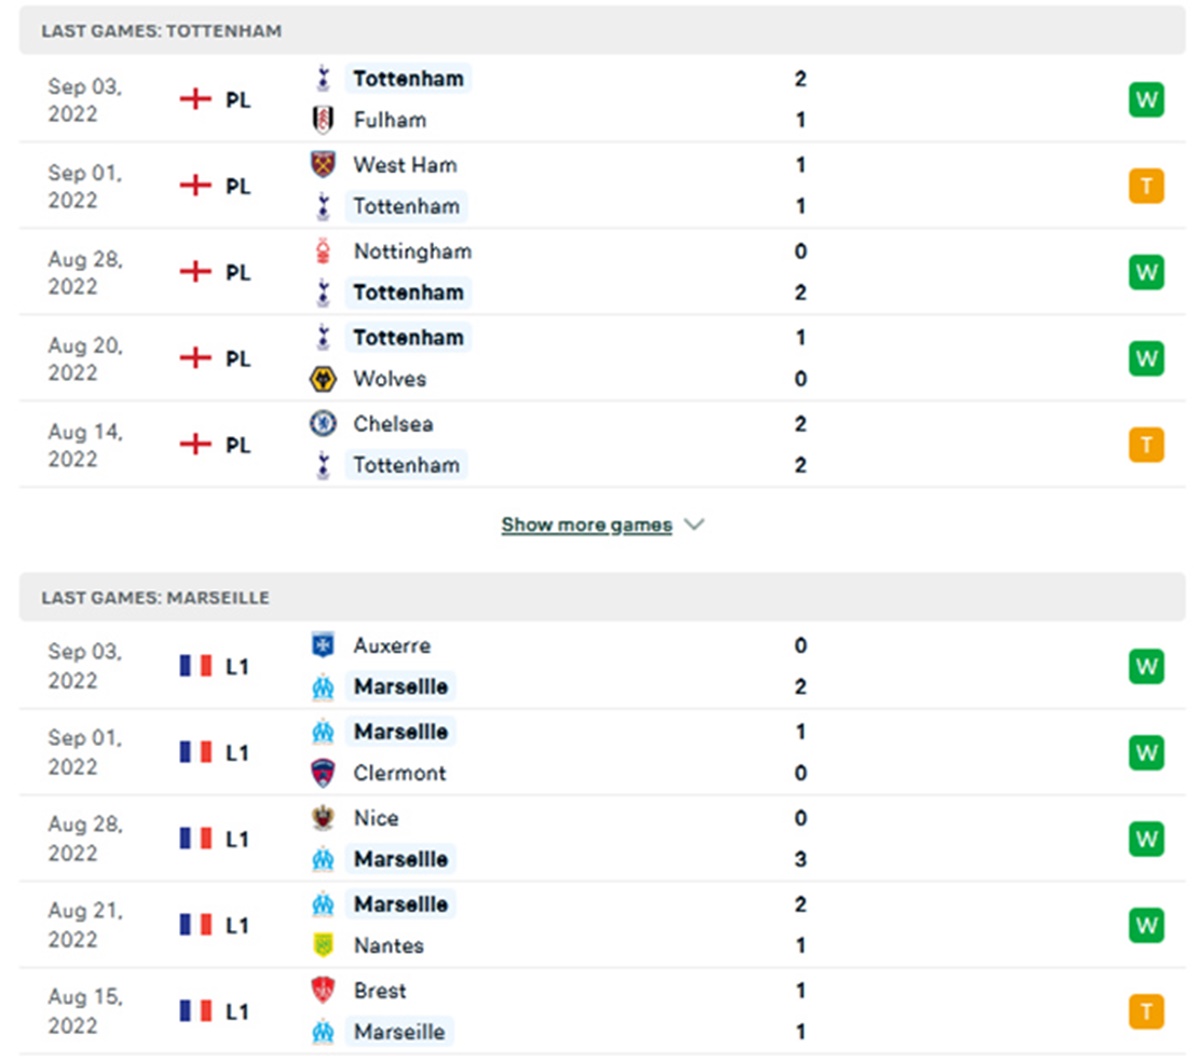Click the Fulham club crest icon
The image size is (1200, 1063).
[323, 120]
